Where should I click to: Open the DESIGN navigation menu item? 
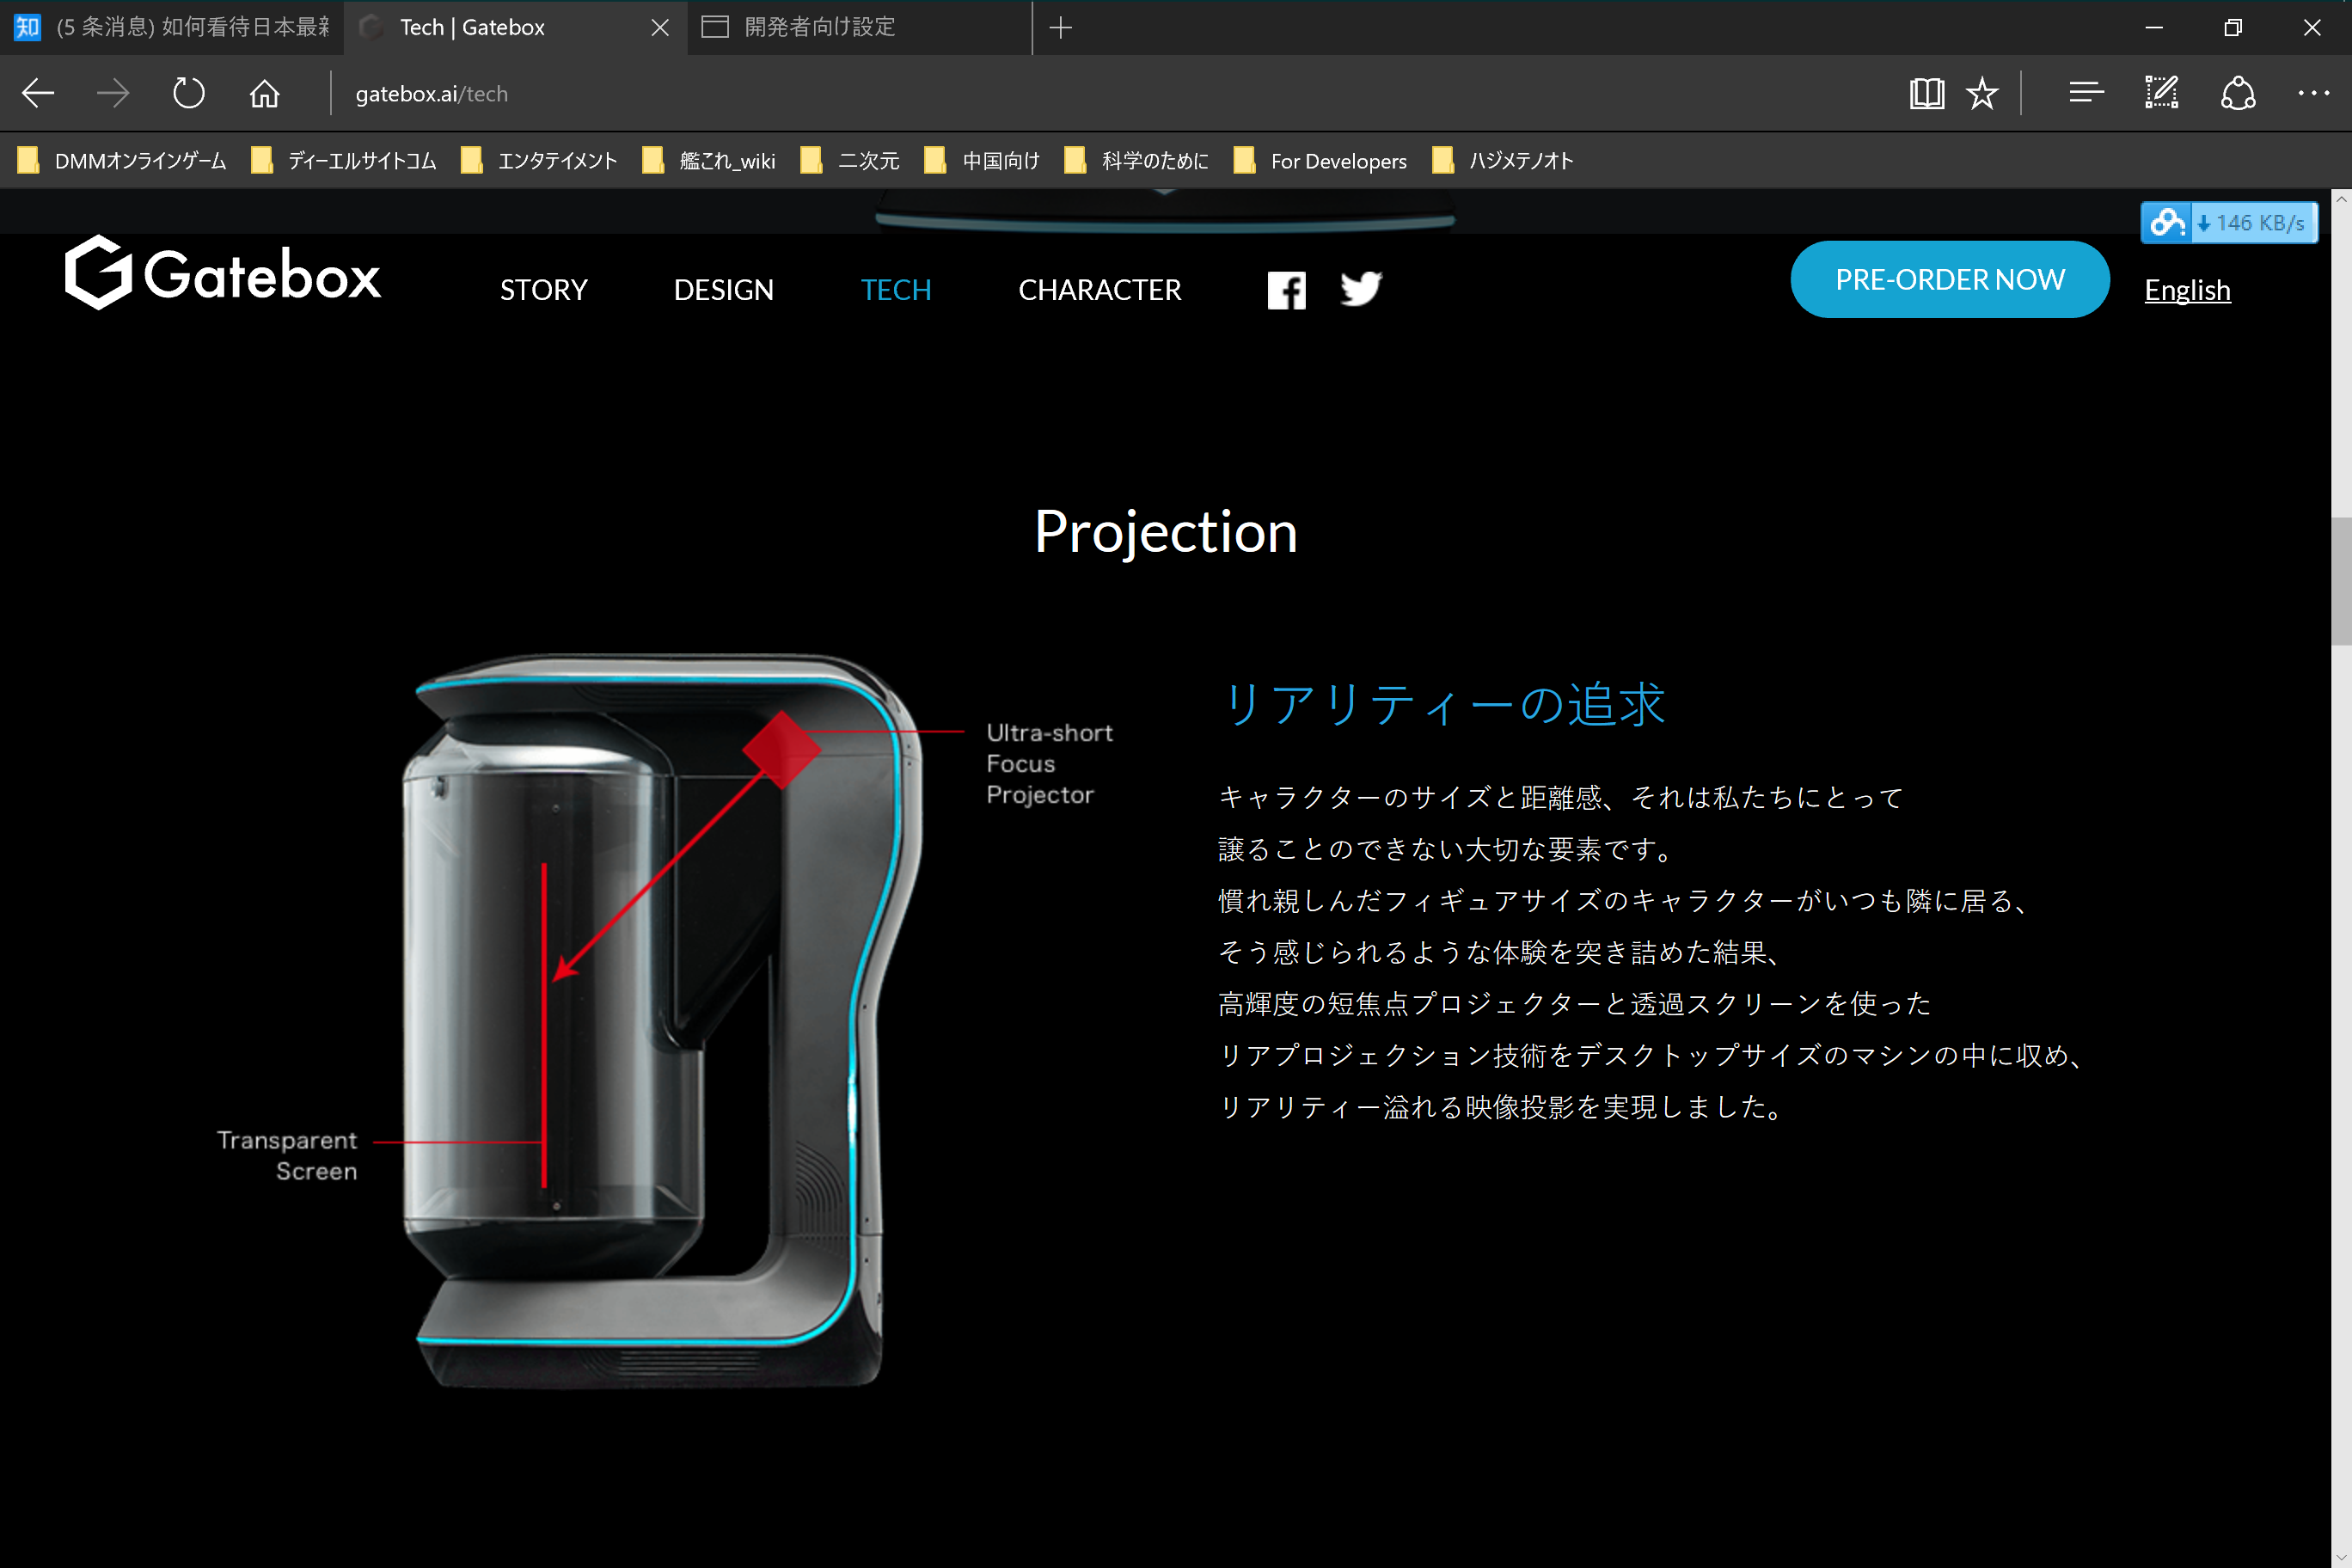point(723,289)
